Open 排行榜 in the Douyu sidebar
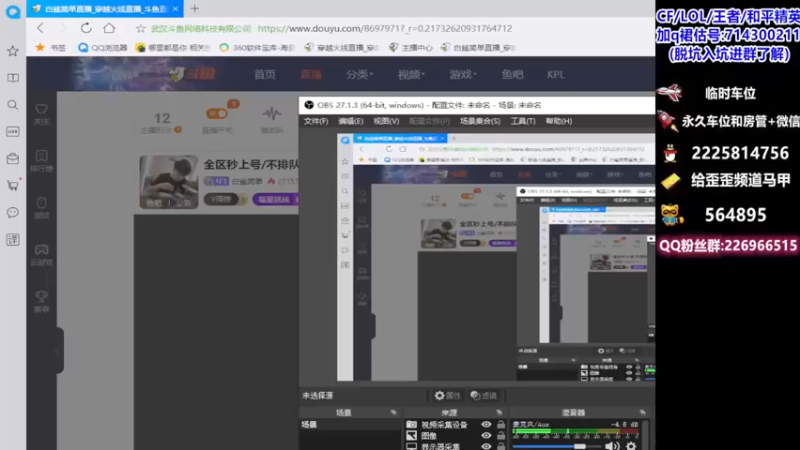The height and width of the screenshot is (450, 800). click(41, 161)
